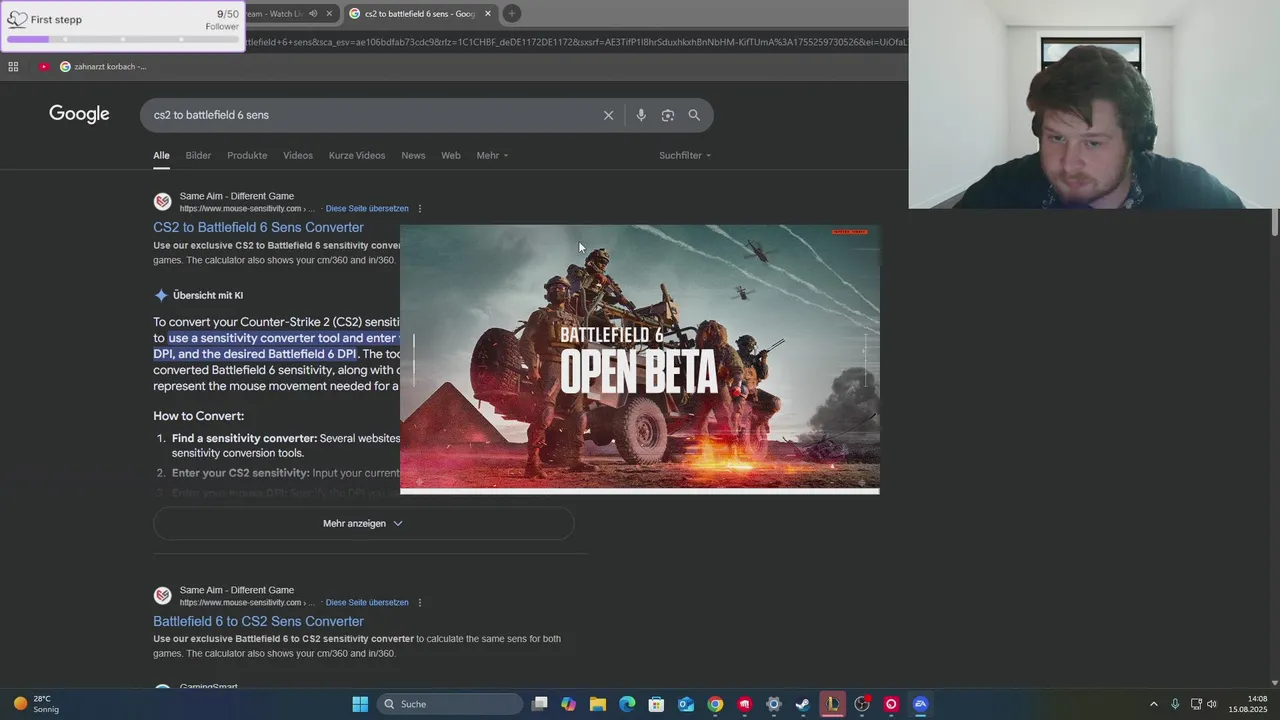The height and width of the screenshot is (720, 1280).
Task: Click 'Find a sensitivity converter:' list item
Action: point(244,438)
